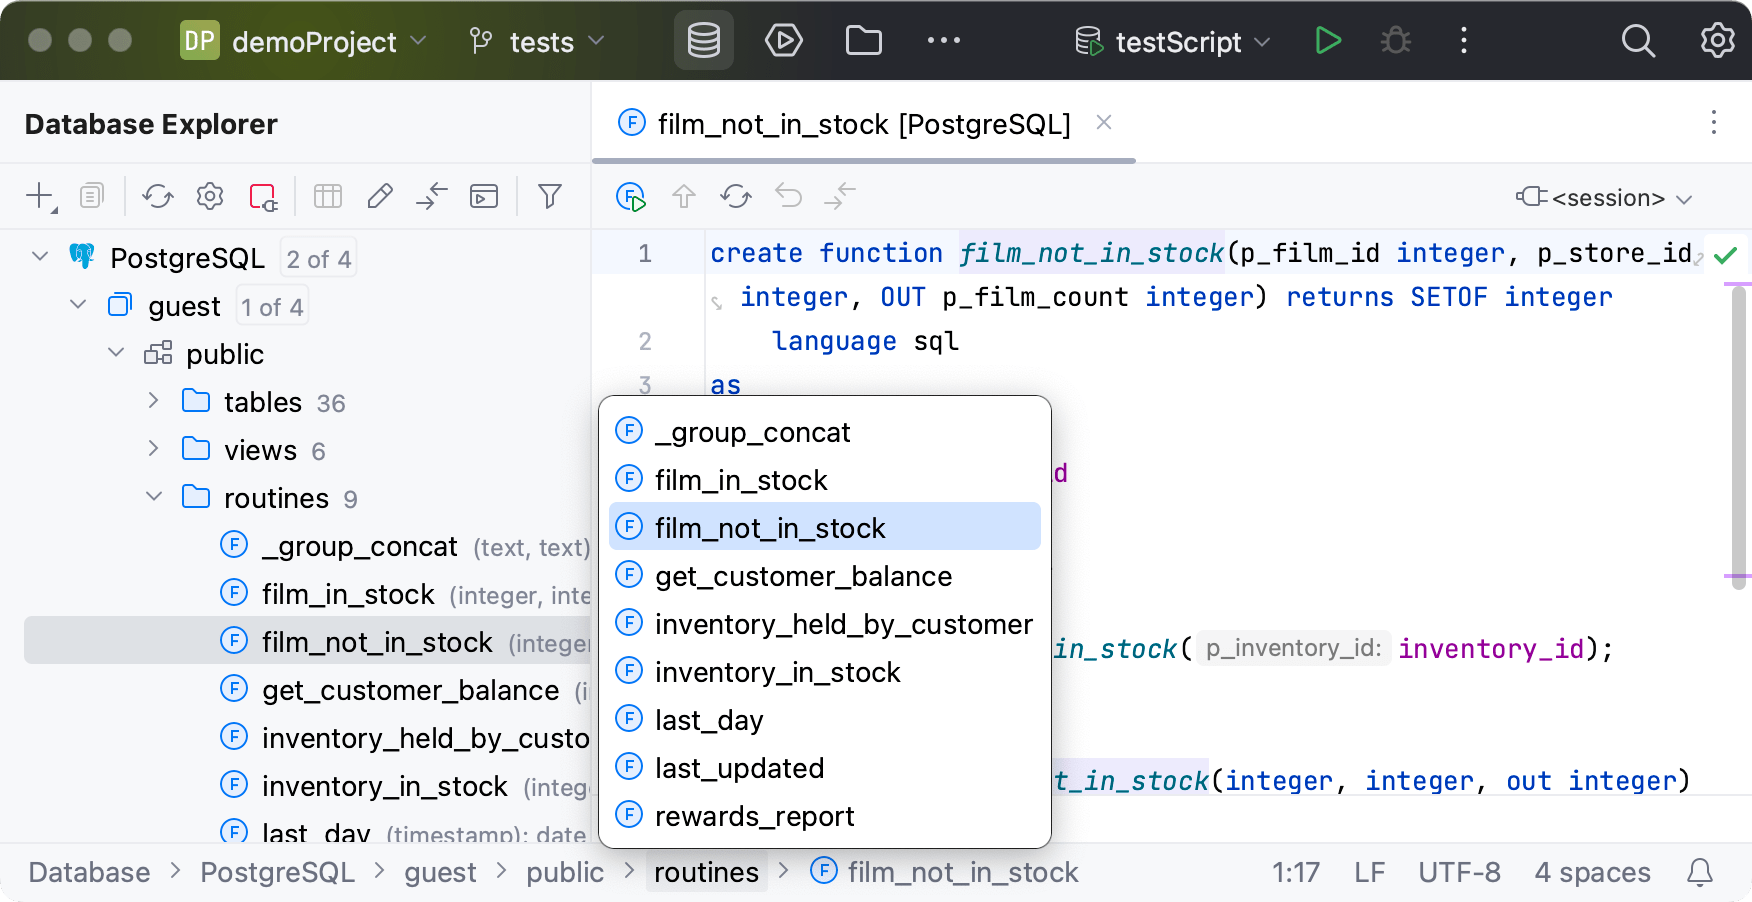Screen dimensions: 1752x902
Task: Collapse the public schema node
Action: tap(116, 353)
